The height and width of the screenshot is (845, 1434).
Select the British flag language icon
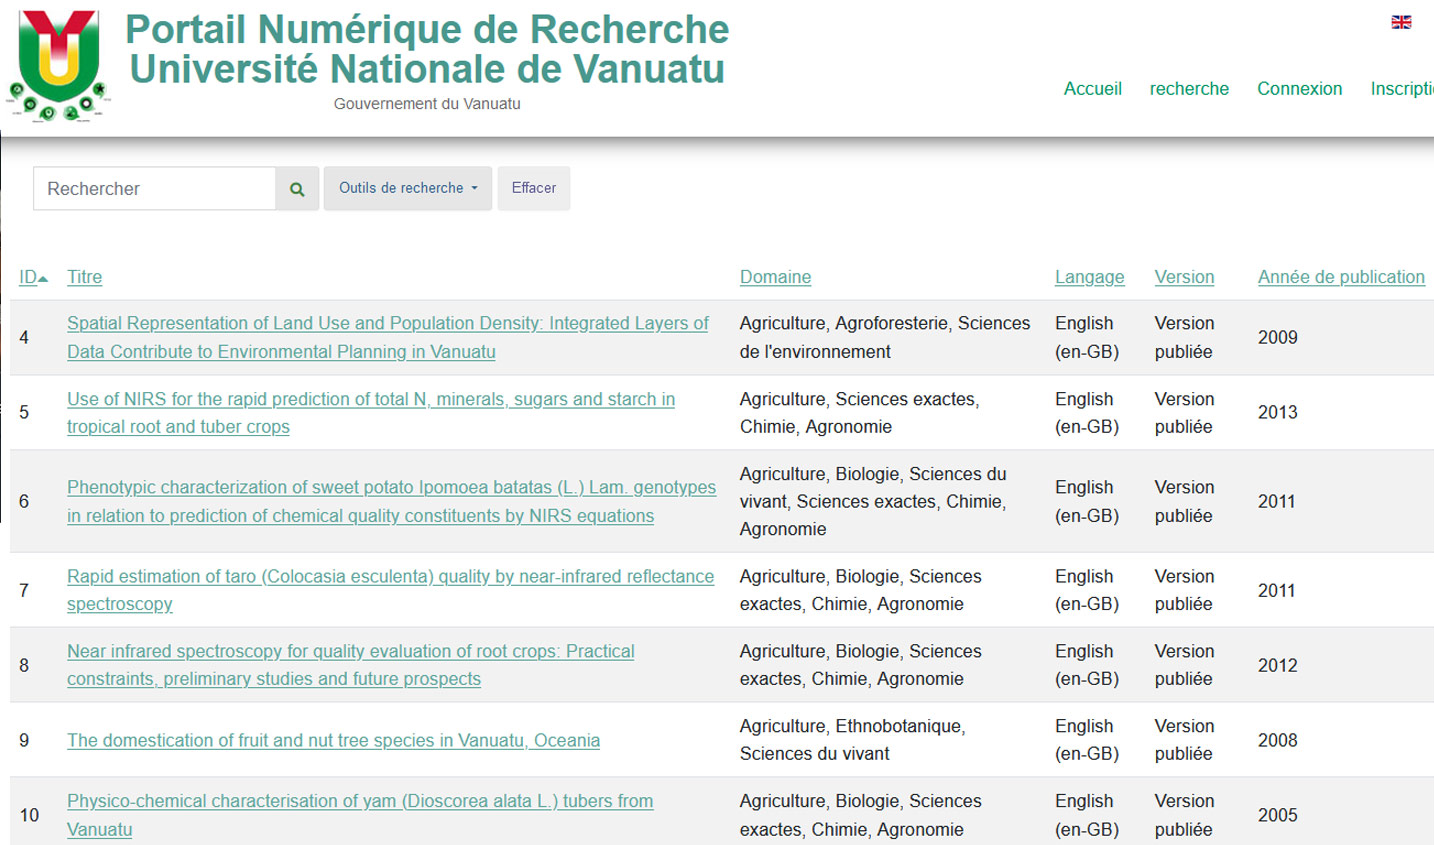1400,22
